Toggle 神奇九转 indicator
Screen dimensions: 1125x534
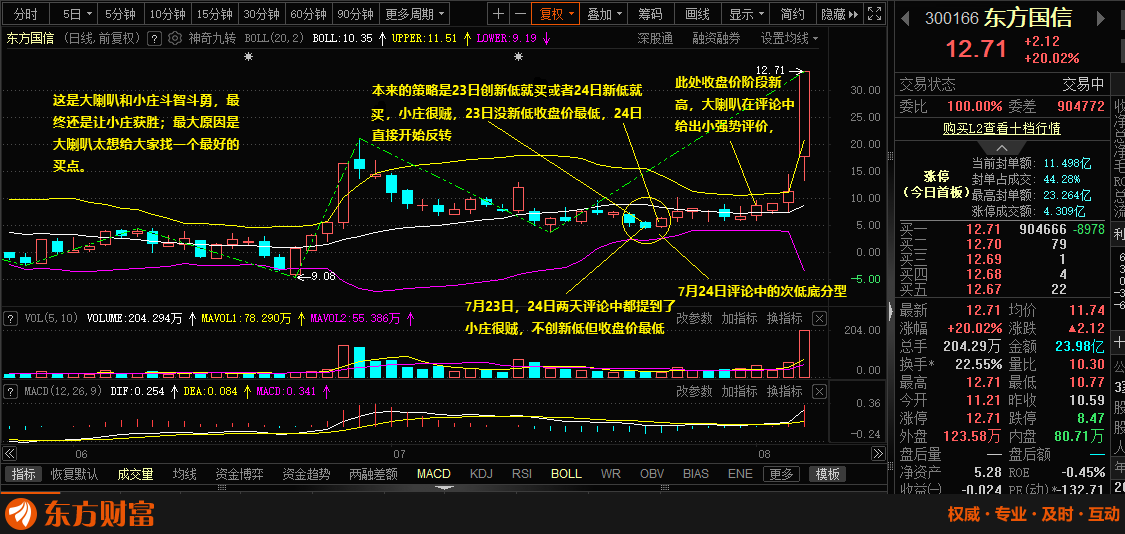click(212, 39)
